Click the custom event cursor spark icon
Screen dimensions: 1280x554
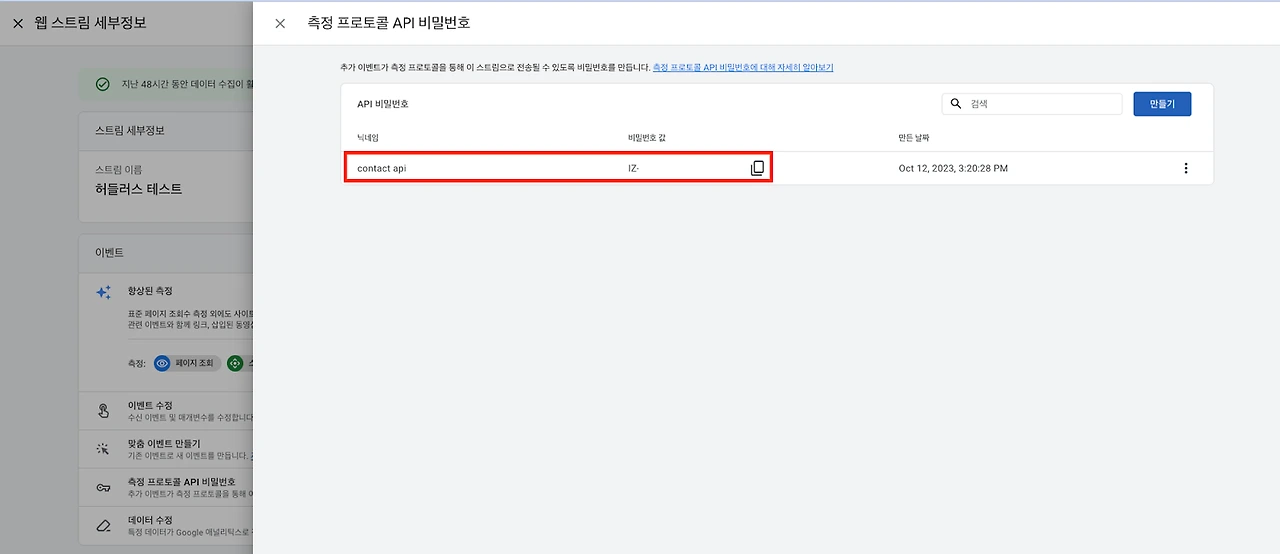coord(103,449)
